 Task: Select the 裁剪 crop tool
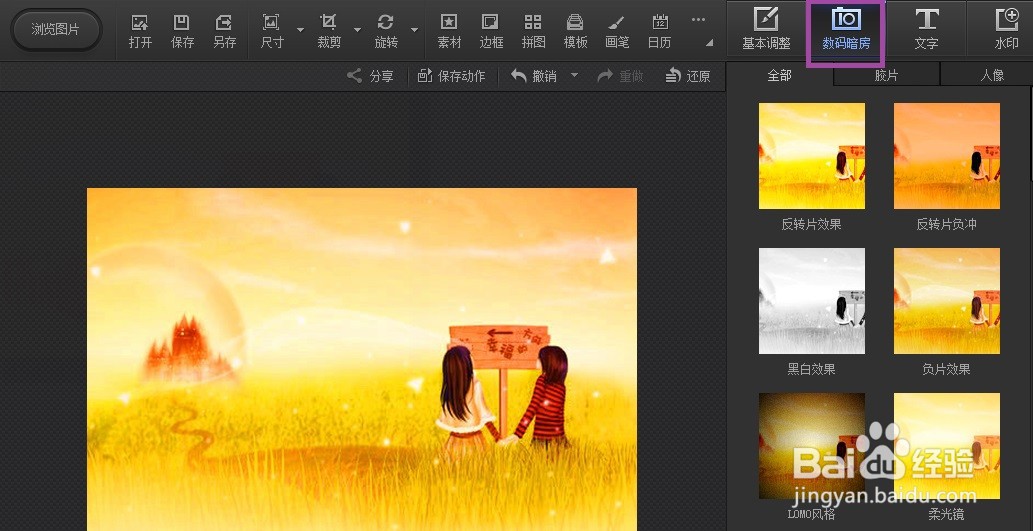tap(329, 32)
